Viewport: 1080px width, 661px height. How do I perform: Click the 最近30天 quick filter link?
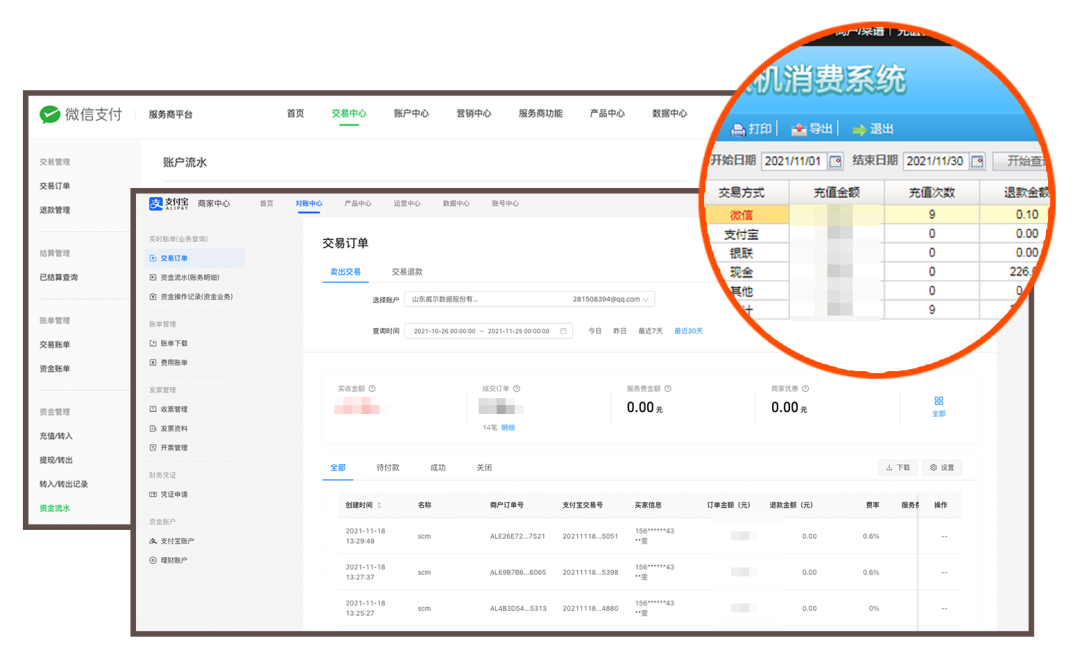click(x=688, y=331)
